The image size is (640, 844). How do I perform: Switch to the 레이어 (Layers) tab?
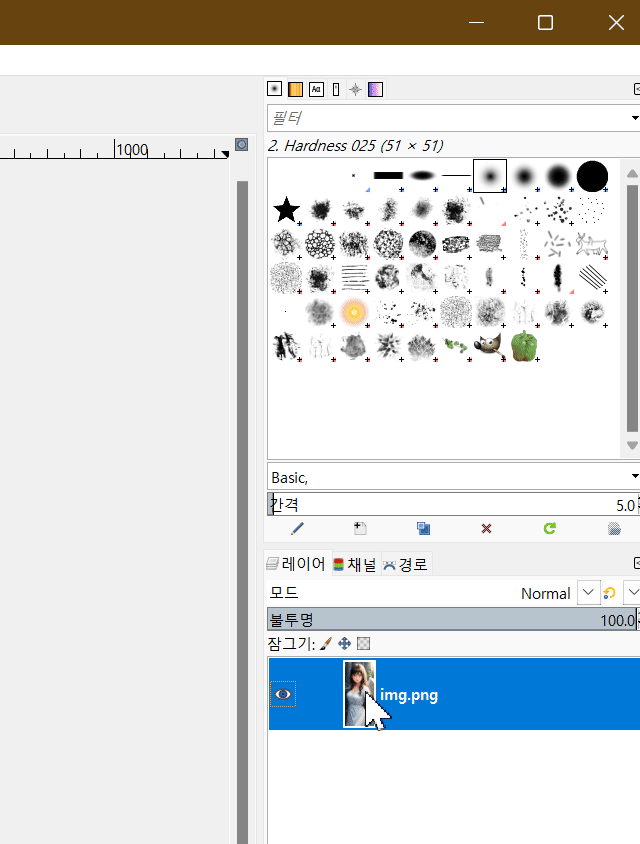coord(297,564)
